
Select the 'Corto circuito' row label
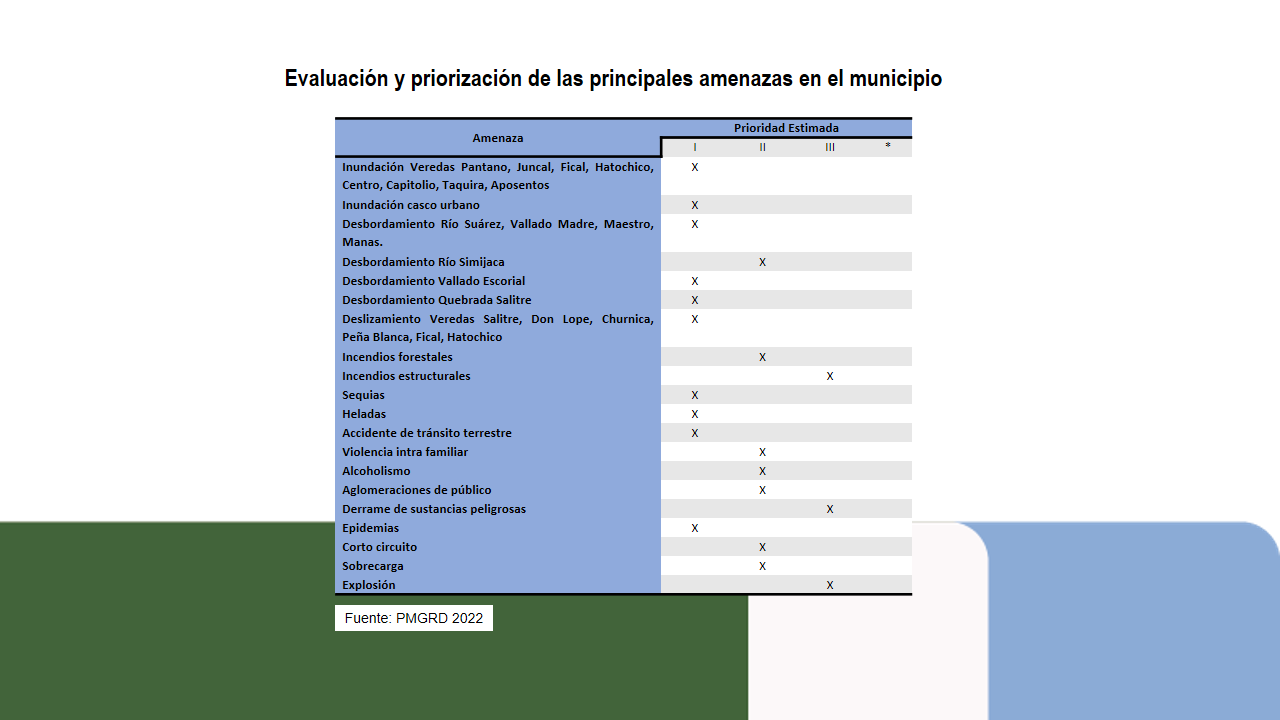[x=380, y=547]
